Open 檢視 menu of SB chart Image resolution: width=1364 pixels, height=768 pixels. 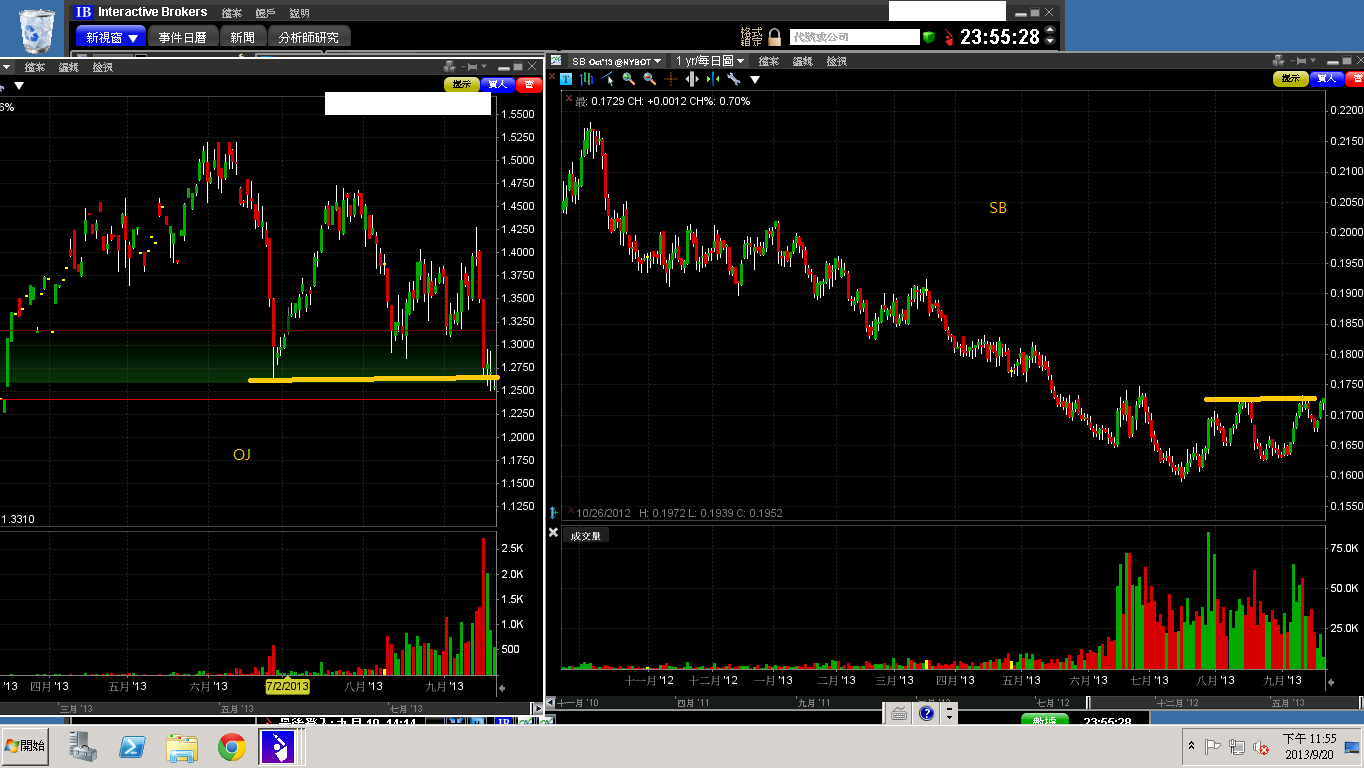pyautogui.click(x=836, y=61)
